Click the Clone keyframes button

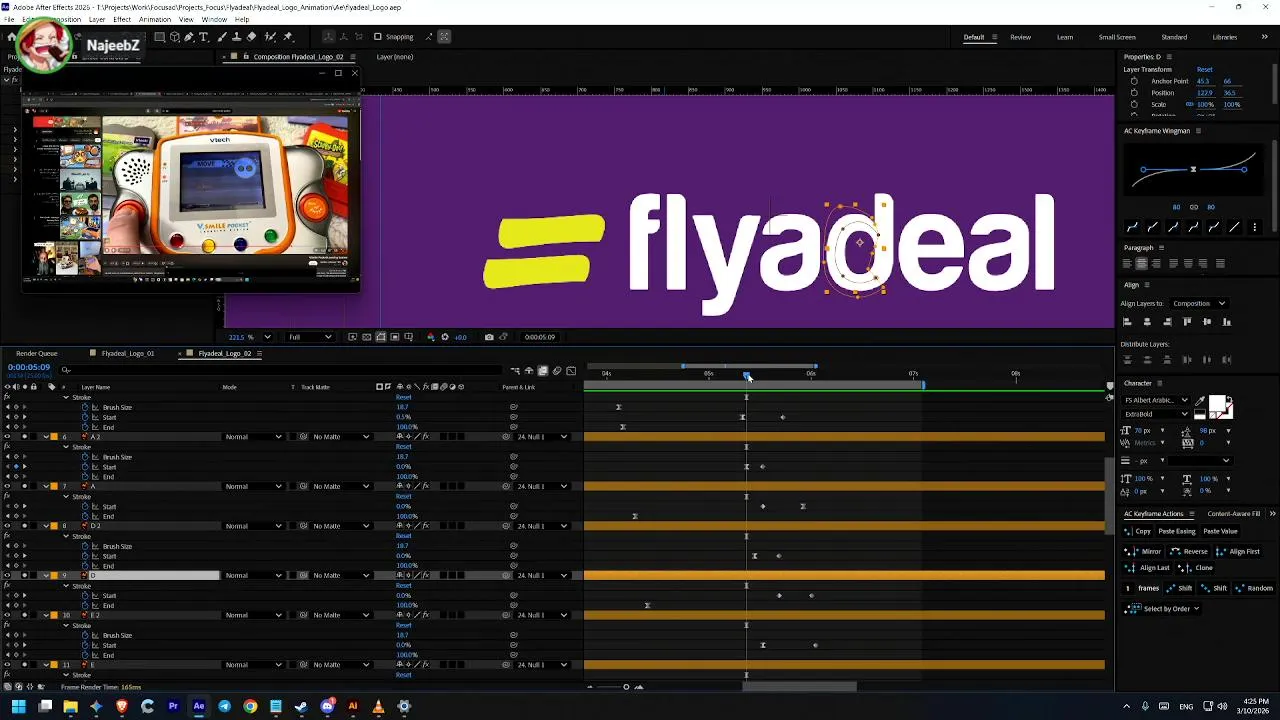pos(1196,568)
